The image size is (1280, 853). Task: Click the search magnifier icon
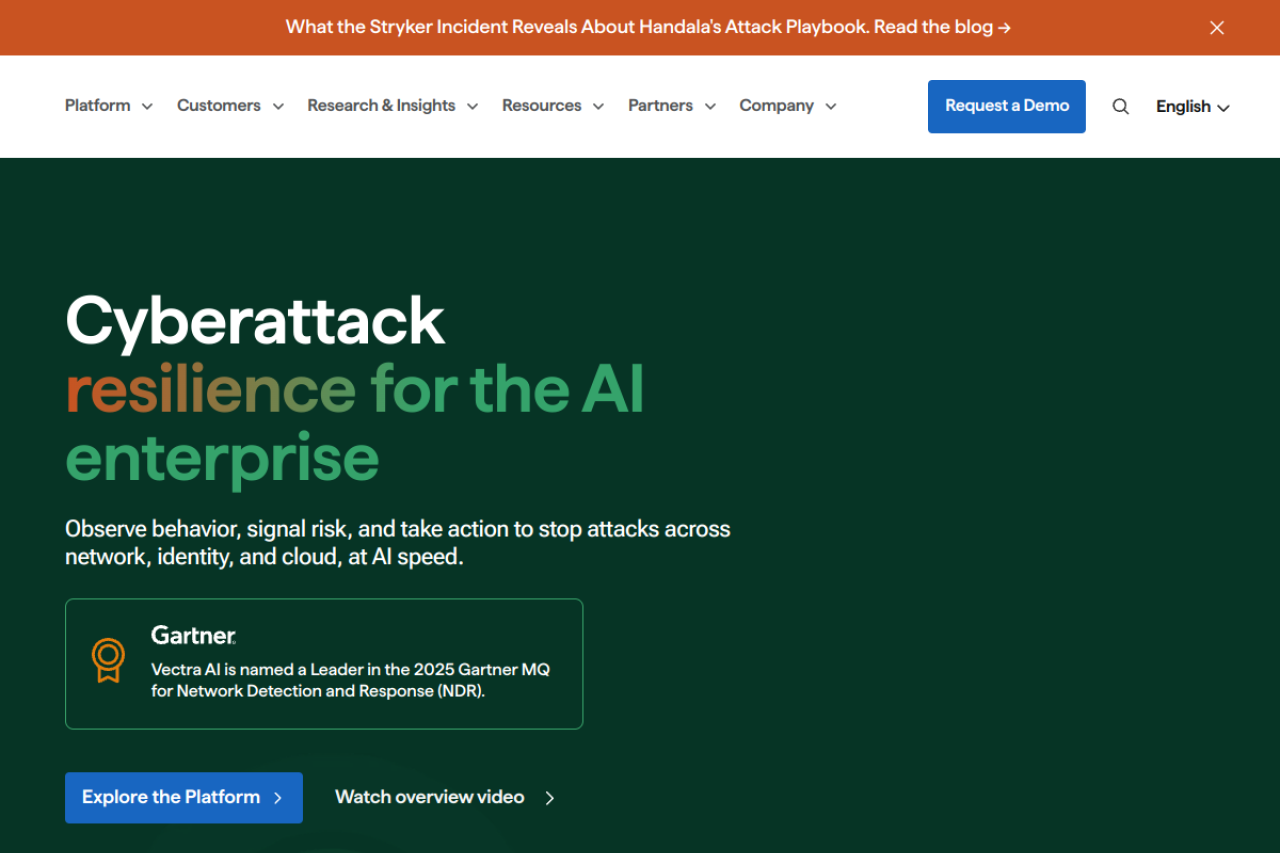point(1120,106)
